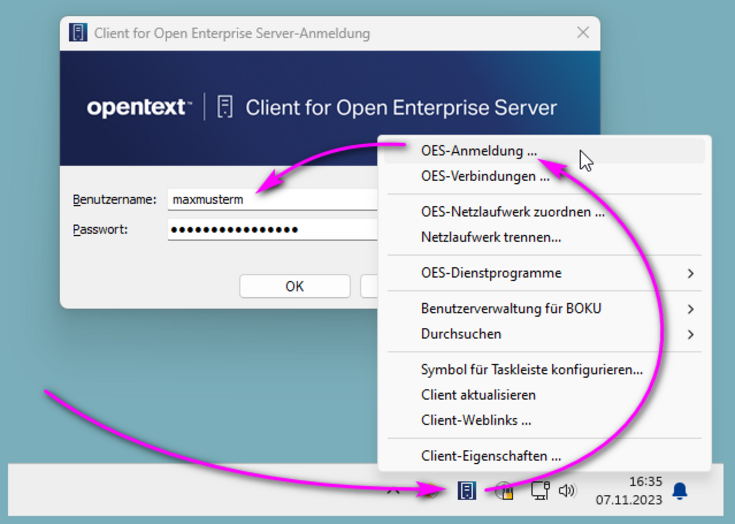The height and width of the screenshot is (524, 735).
Task: Open the notification bell icon
Action: pyautogui.click(x=680, y=491)
